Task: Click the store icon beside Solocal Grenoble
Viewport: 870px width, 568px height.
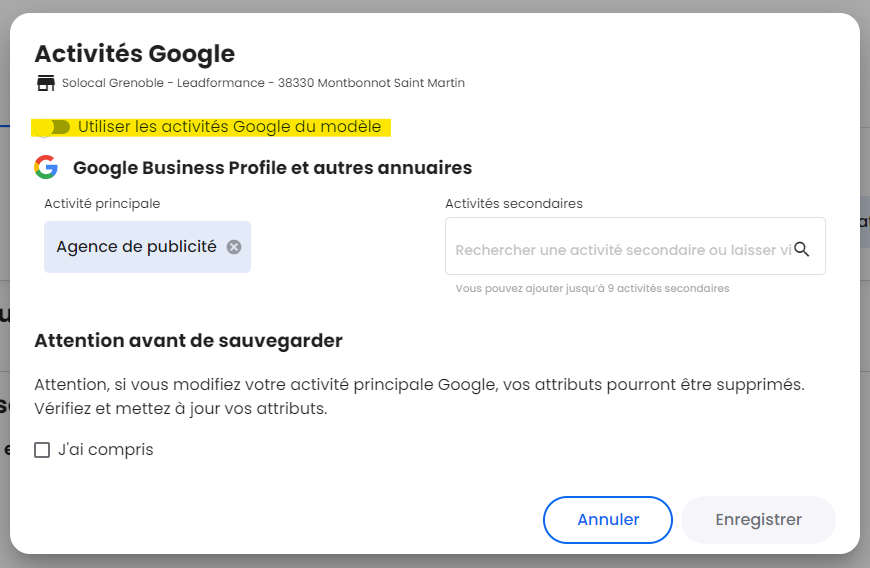Action: (46, 83)
